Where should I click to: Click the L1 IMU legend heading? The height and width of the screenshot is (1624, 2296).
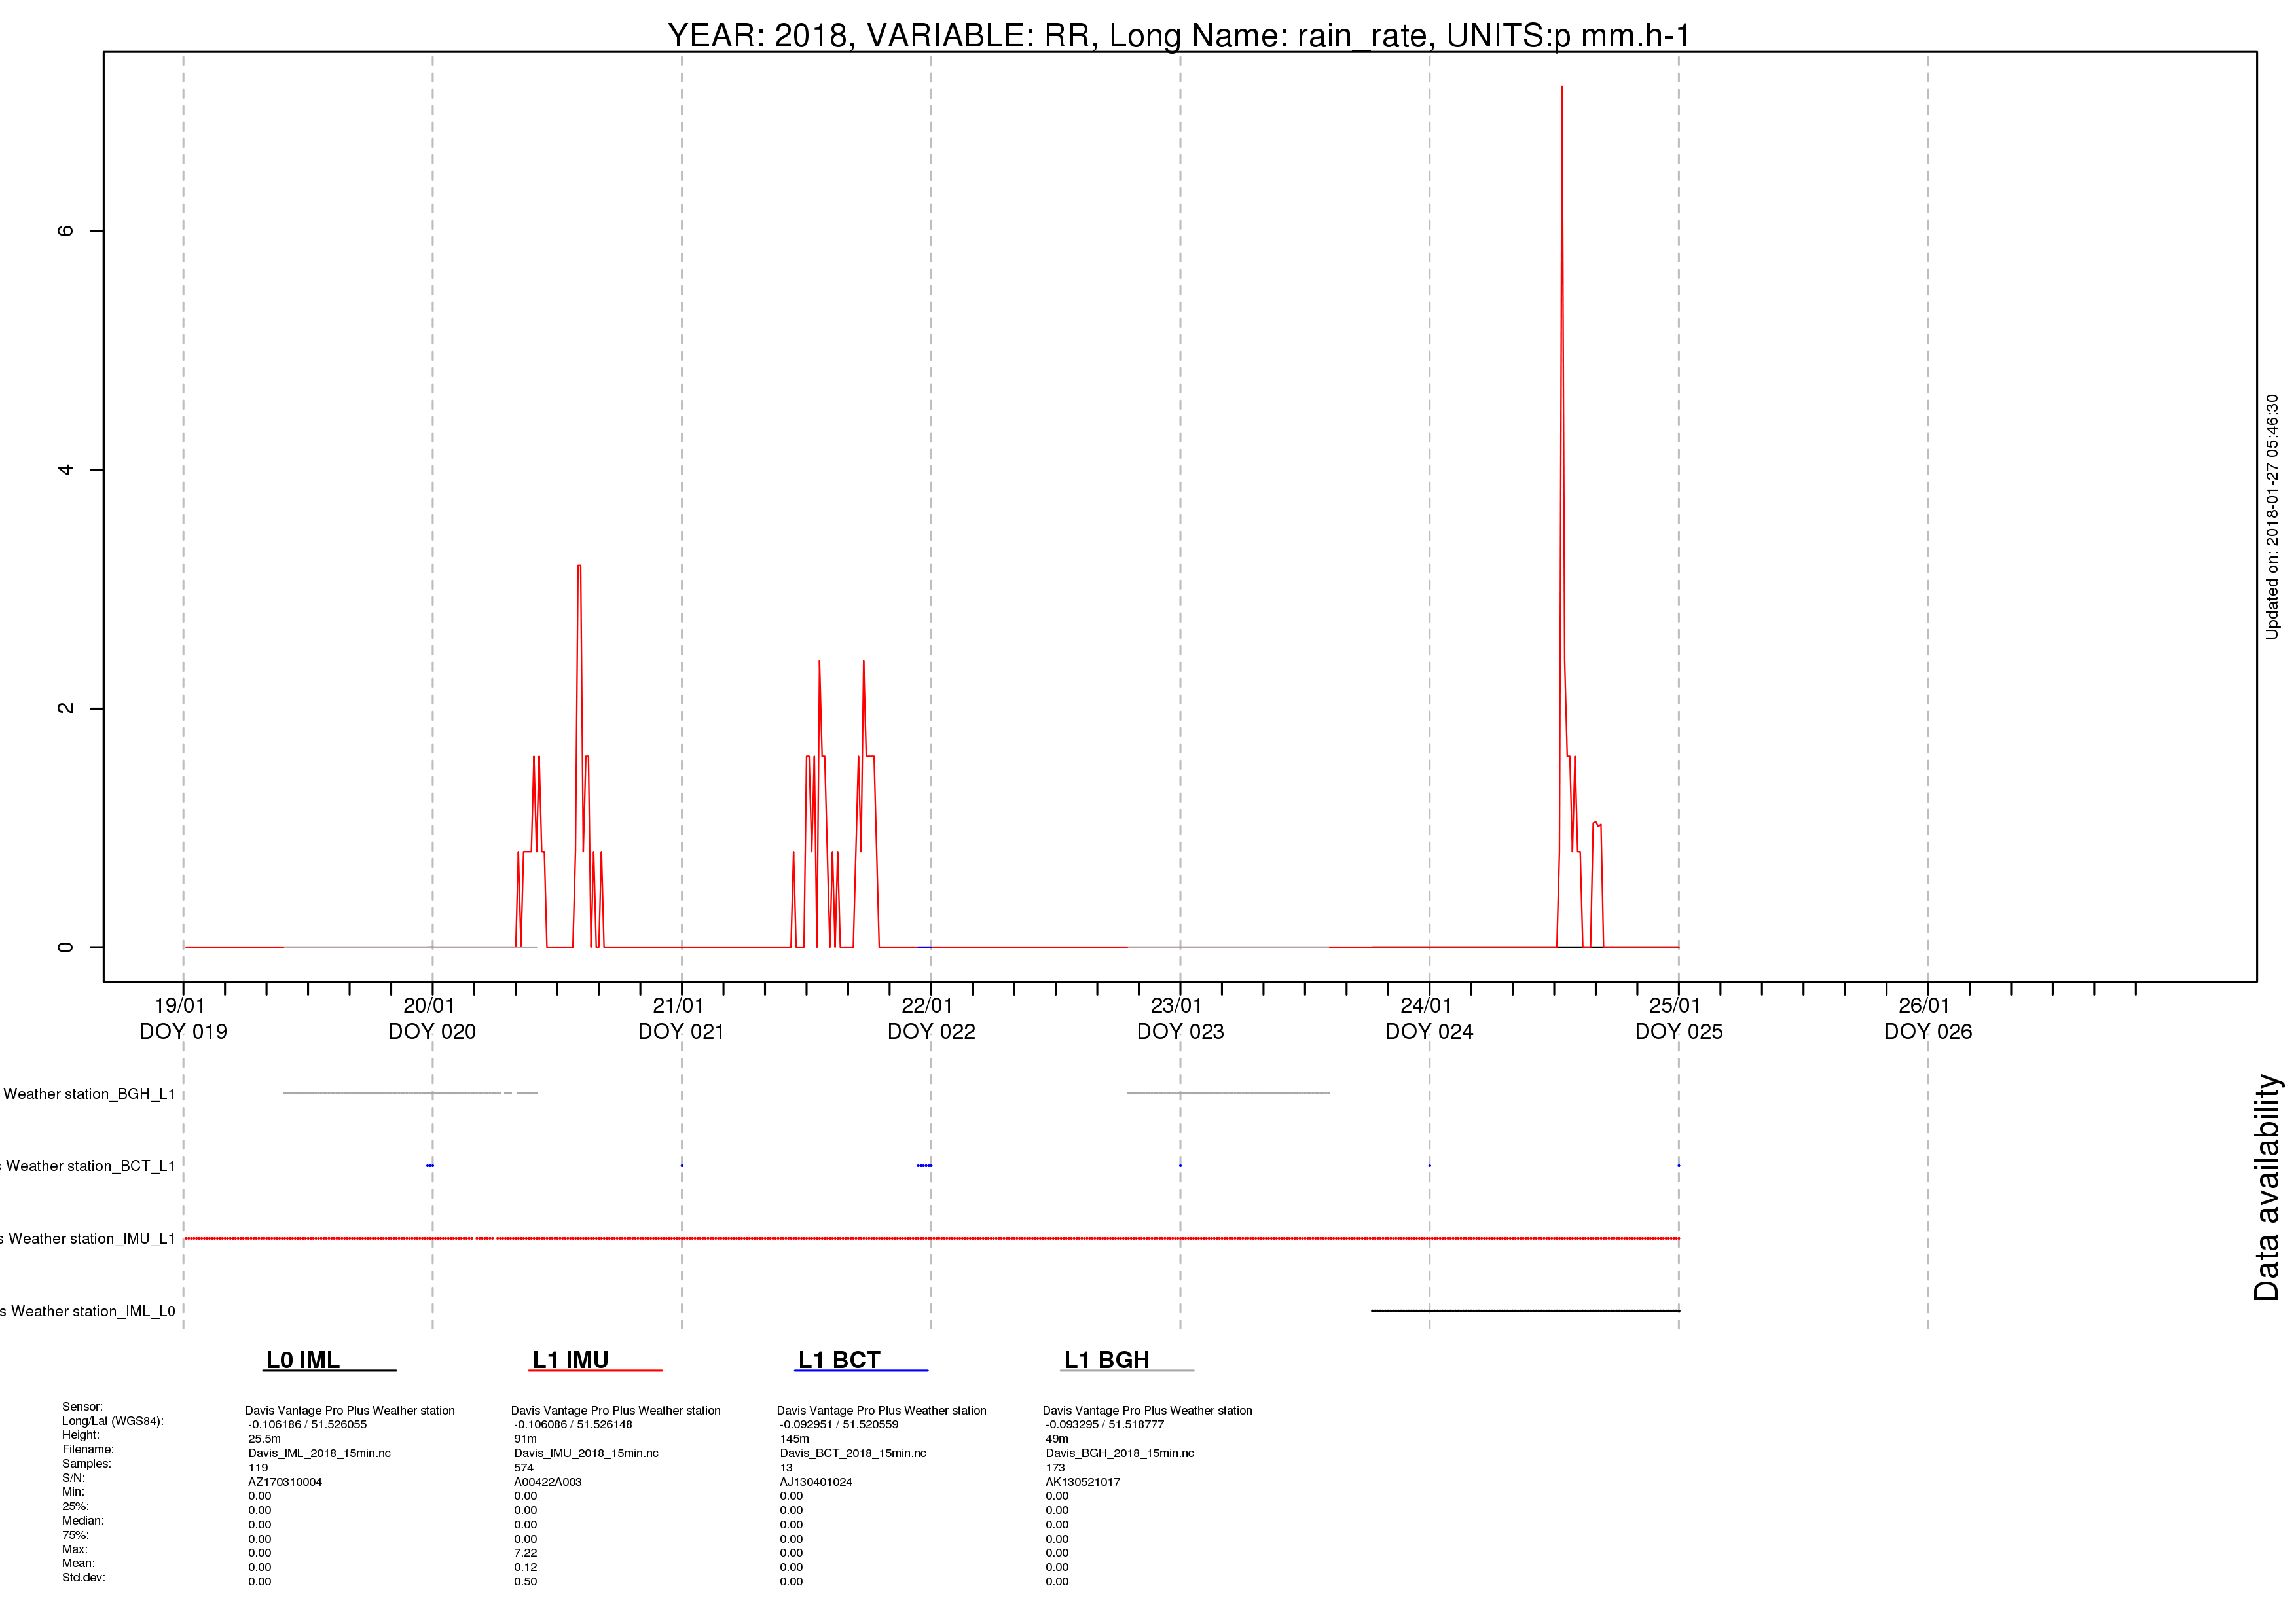570,1360
